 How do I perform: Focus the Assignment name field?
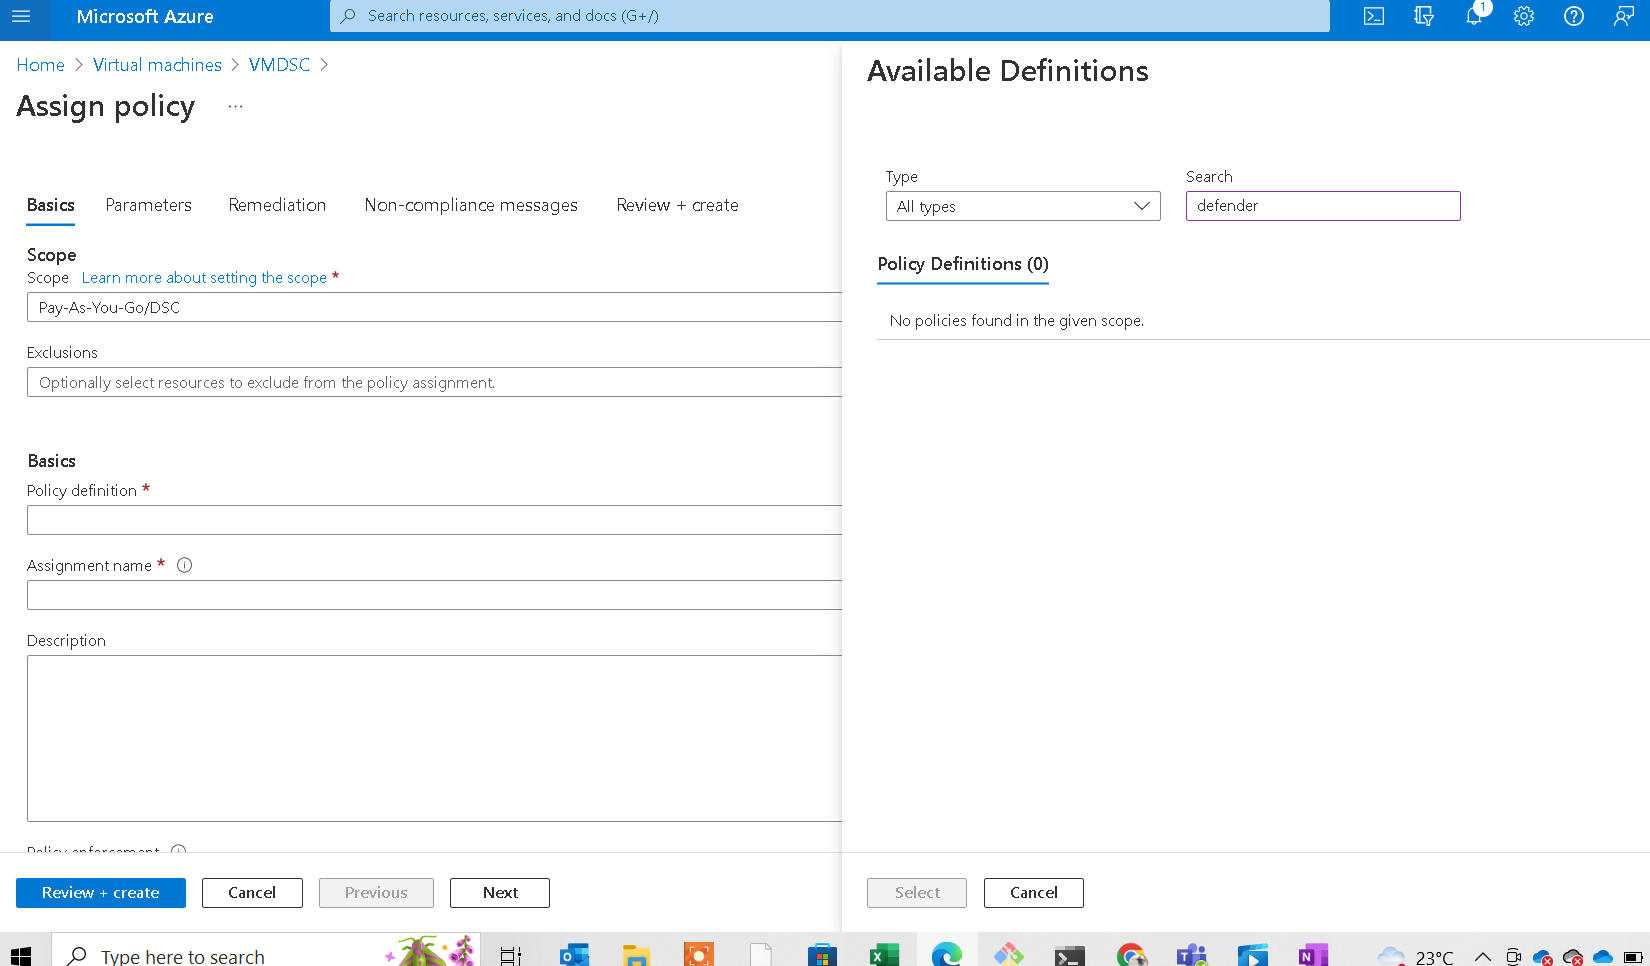click(434, 595)
